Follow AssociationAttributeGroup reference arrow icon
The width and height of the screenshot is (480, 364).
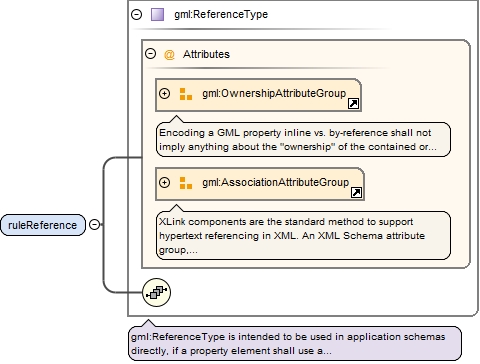(356, 192)
